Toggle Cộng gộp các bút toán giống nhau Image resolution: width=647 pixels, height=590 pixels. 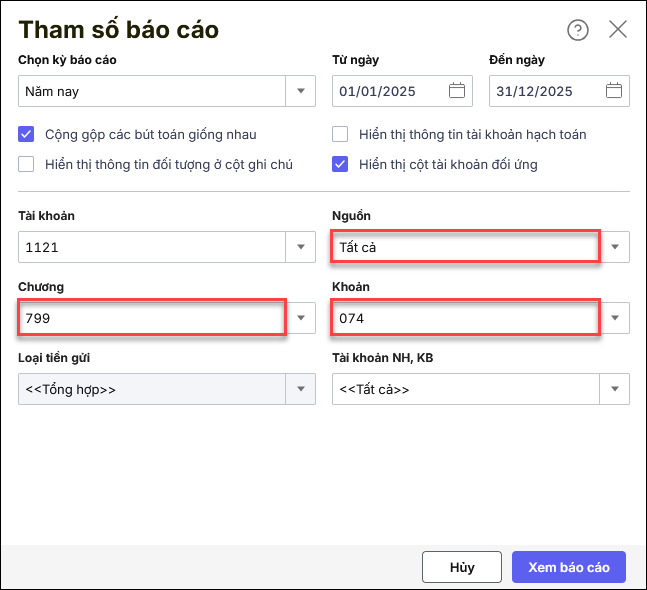(x=27, y=134)
